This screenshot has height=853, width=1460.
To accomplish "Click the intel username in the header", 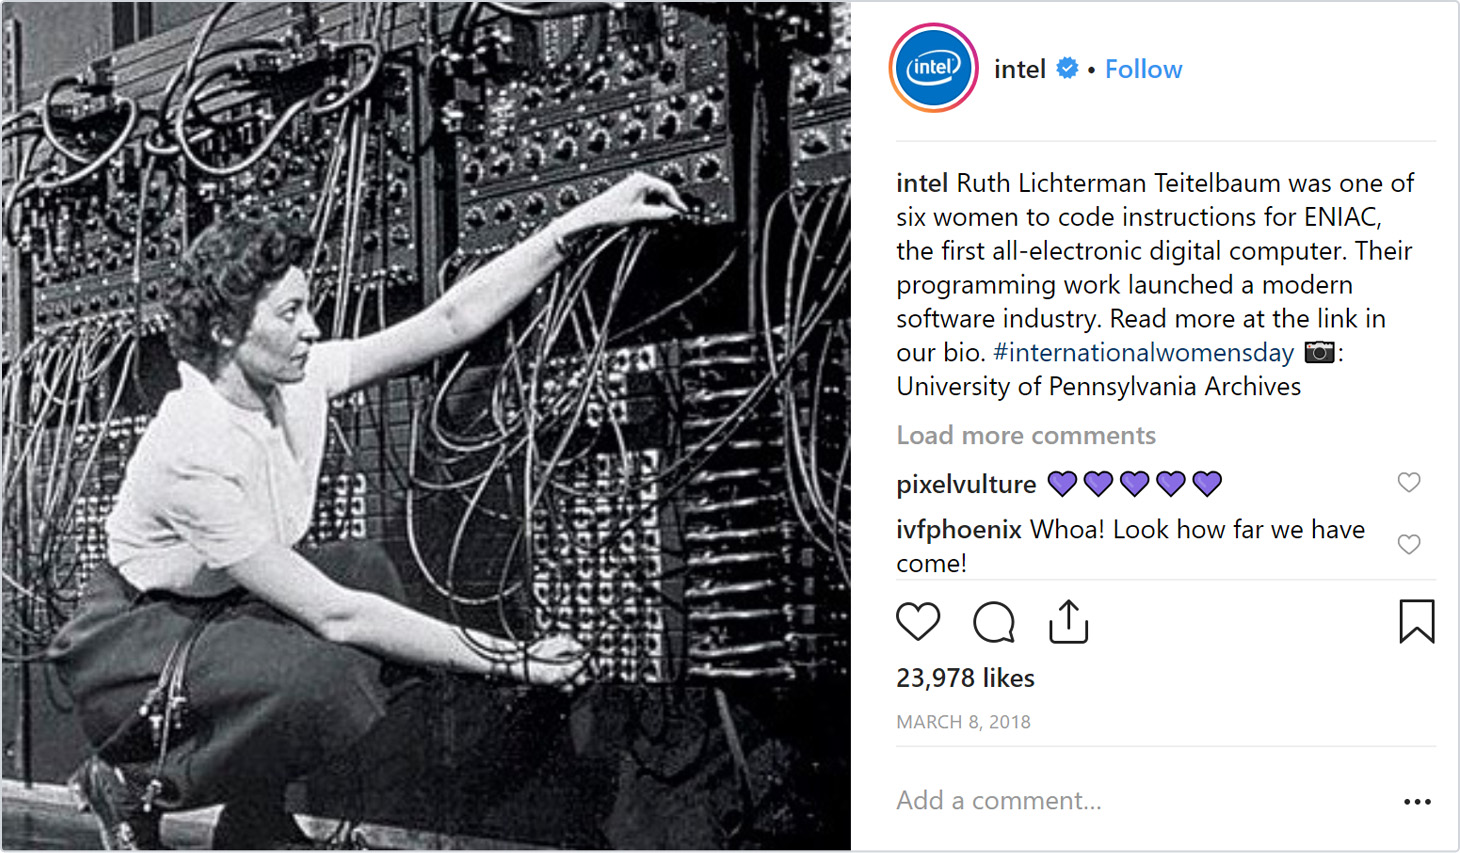I will 1019,69.
